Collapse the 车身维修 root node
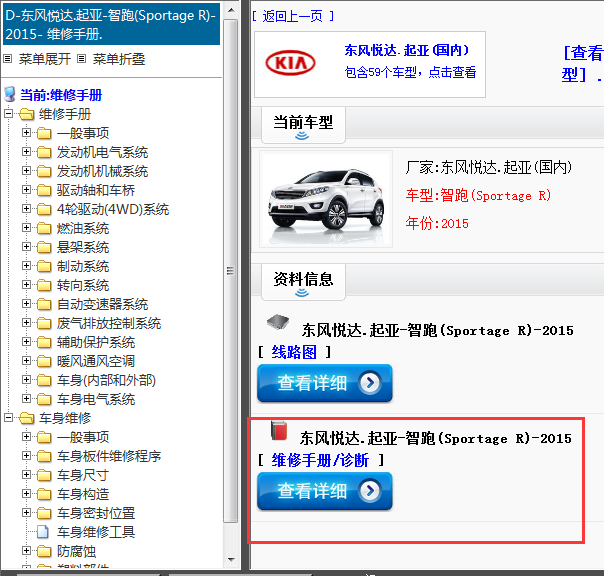This screenshot has width=604, height=576. tap(8, 418)
